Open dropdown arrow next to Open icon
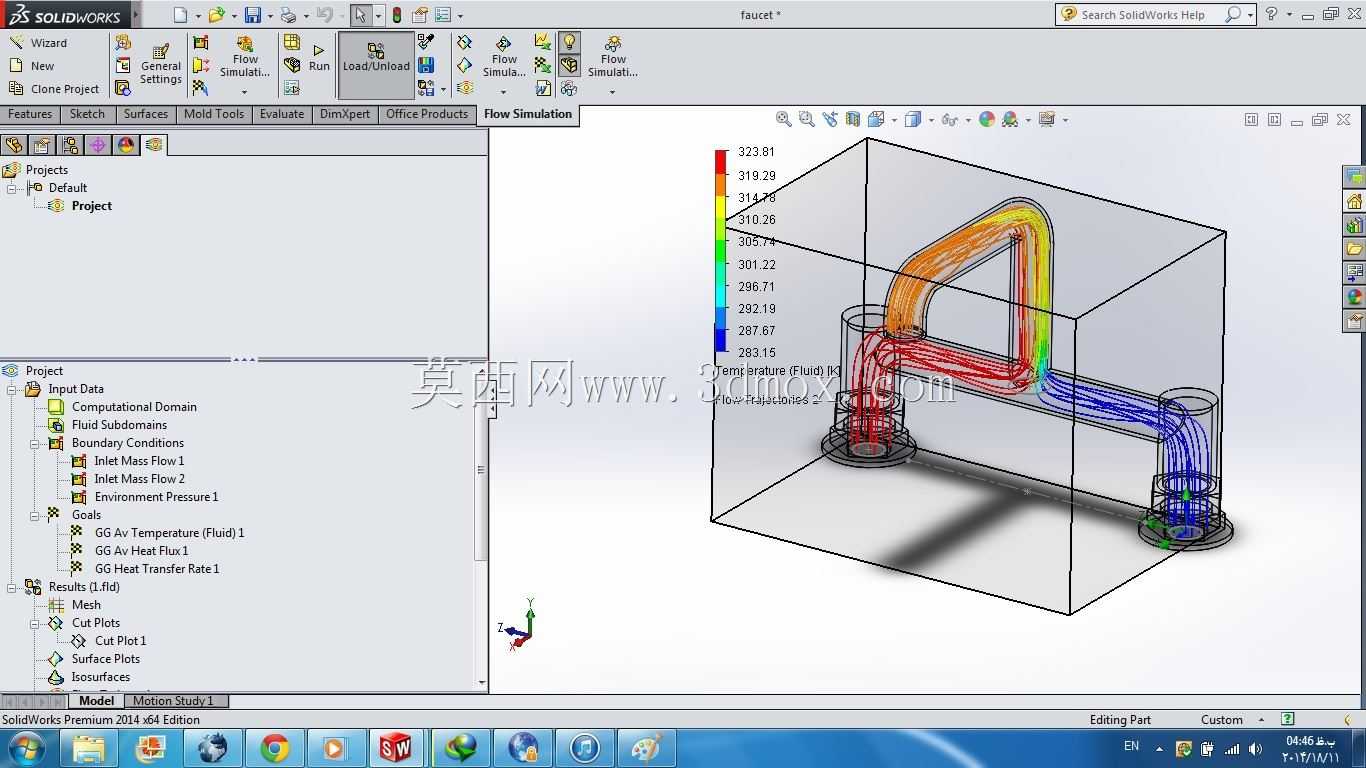 [234, 16]
